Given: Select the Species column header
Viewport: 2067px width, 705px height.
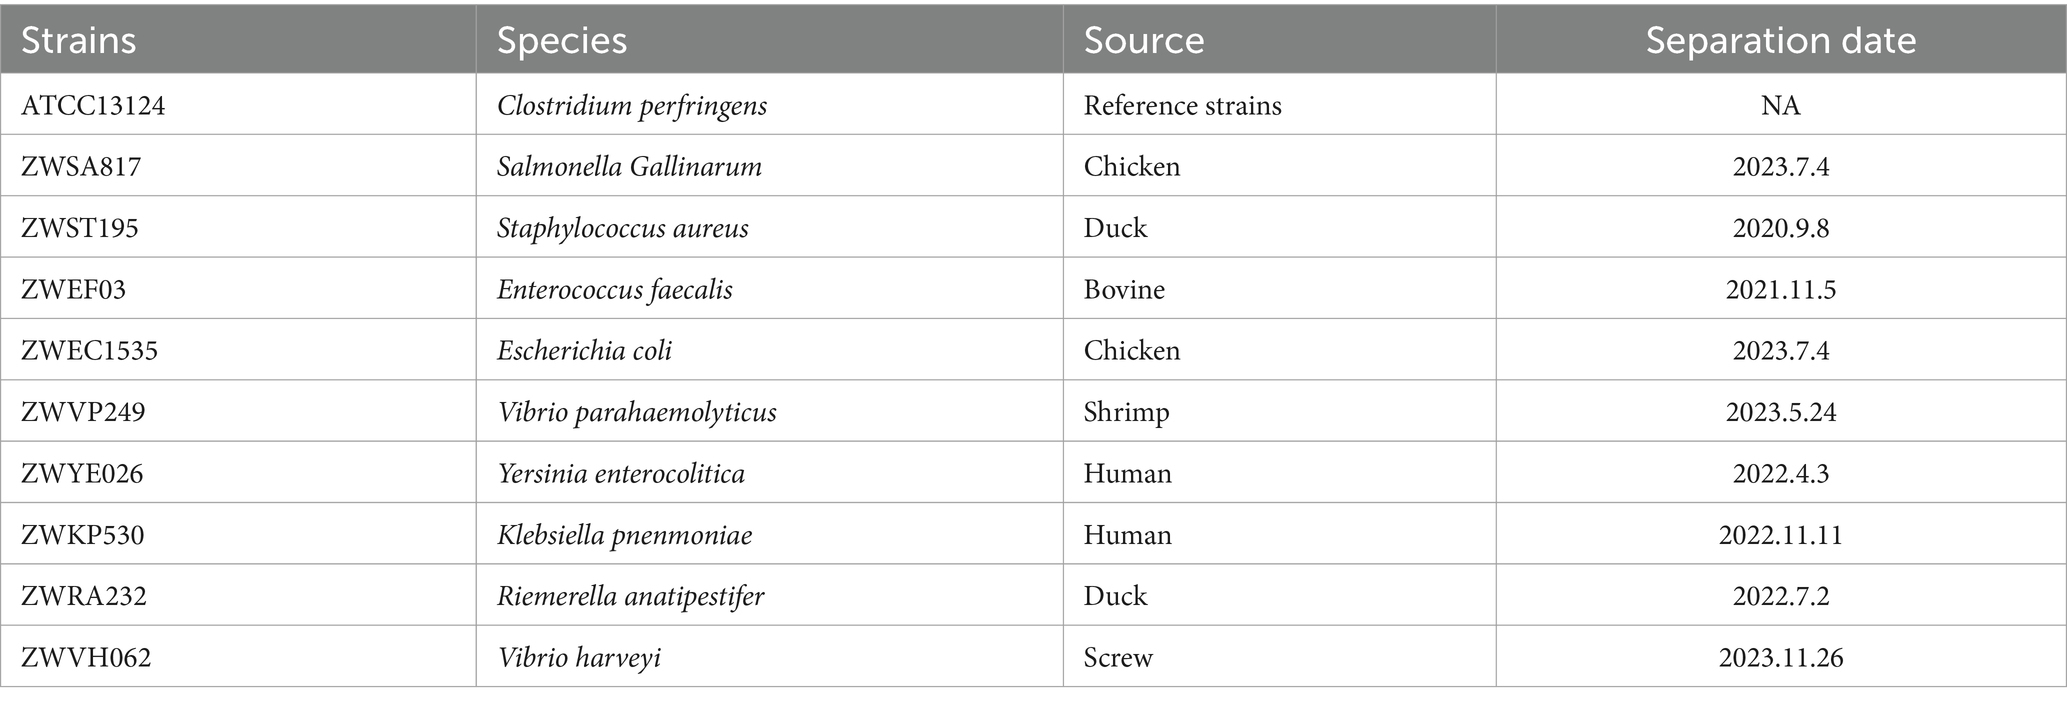Looking at the screenshot, I should pyautogui.click(x=769, y=40).
